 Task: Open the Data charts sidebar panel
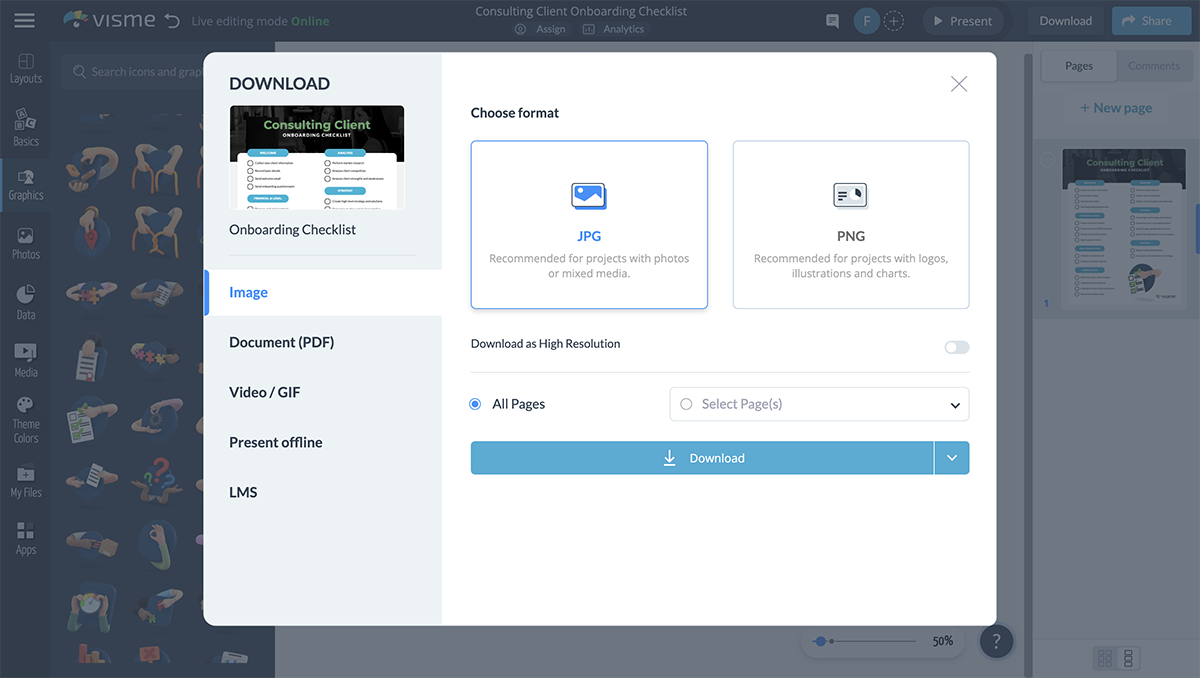[26, 302]
